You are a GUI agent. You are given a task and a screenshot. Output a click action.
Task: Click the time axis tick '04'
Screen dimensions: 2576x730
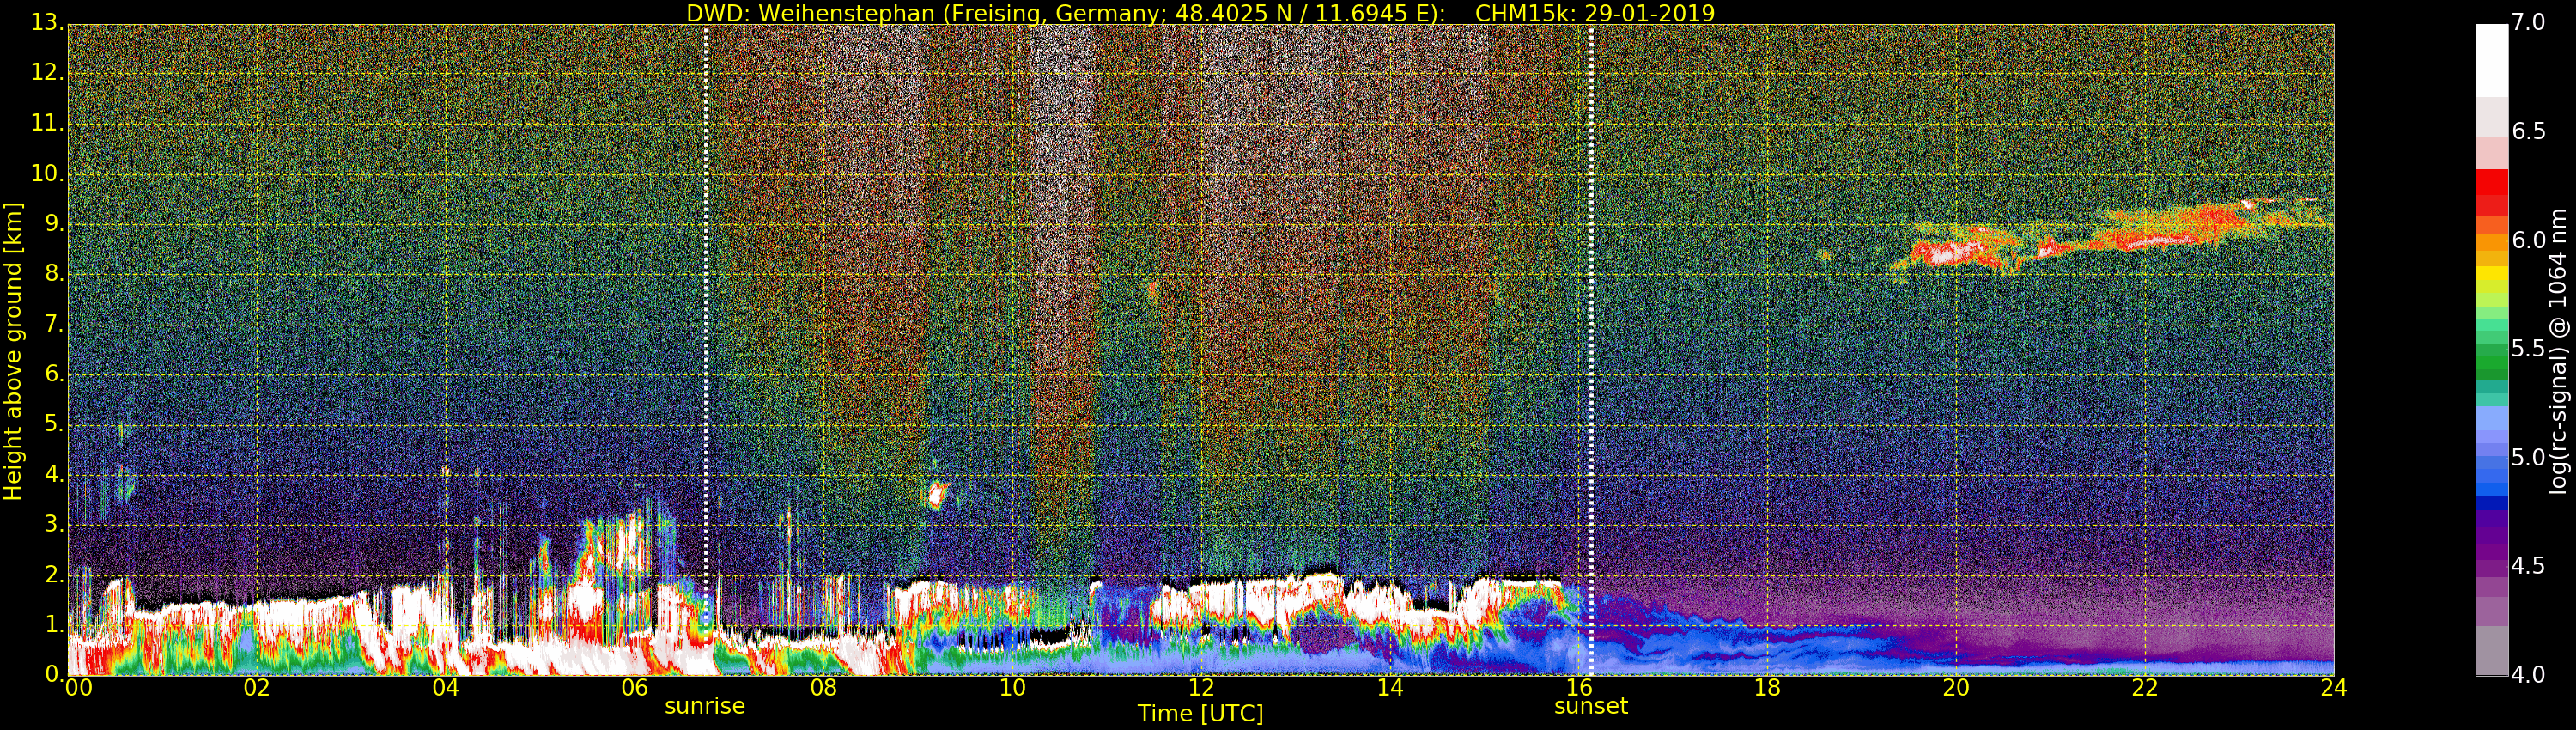tap(446, 688)
